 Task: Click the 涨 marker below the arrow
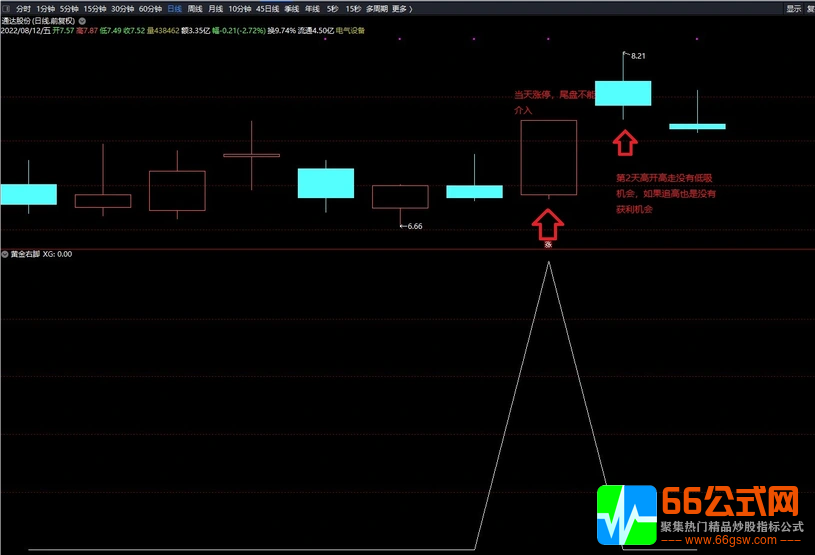[548, 243]
